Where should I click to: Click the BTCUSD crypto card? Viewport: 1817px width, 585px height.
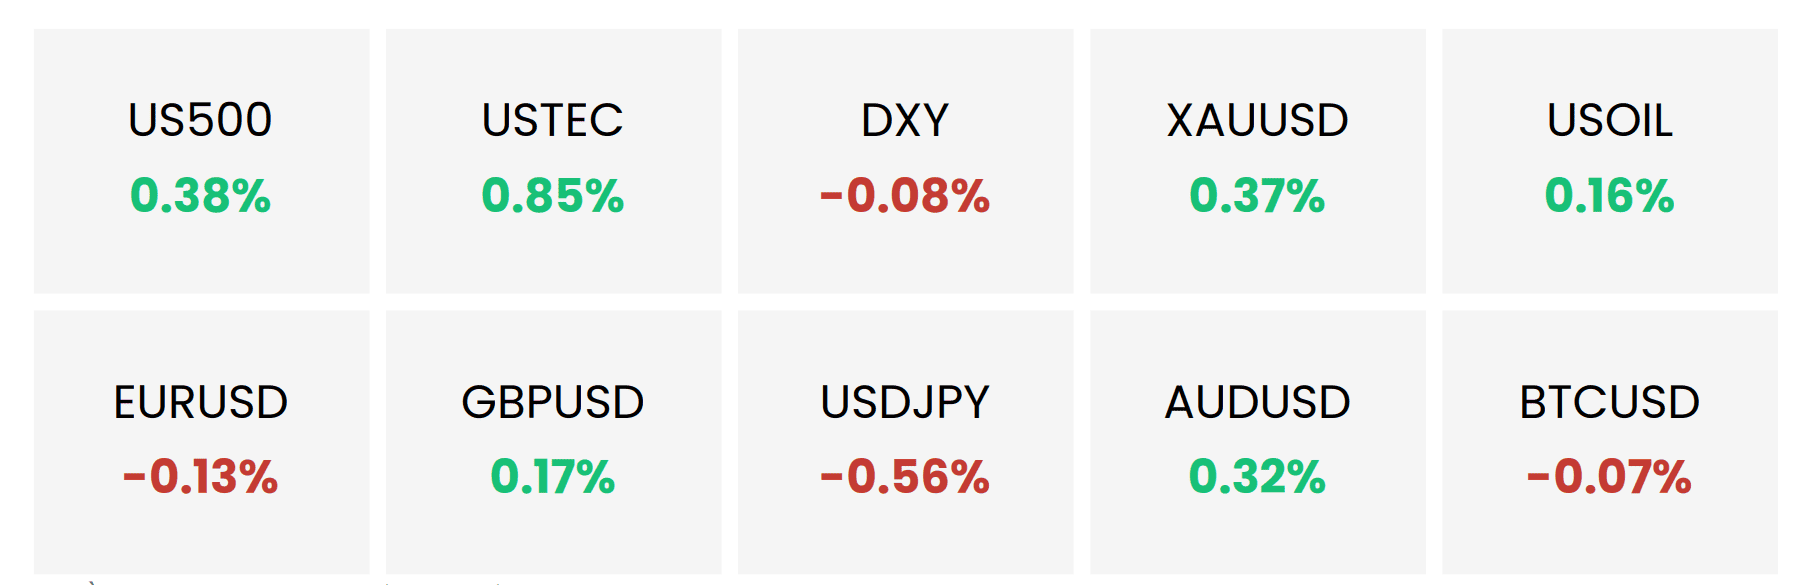(1609, 442)
